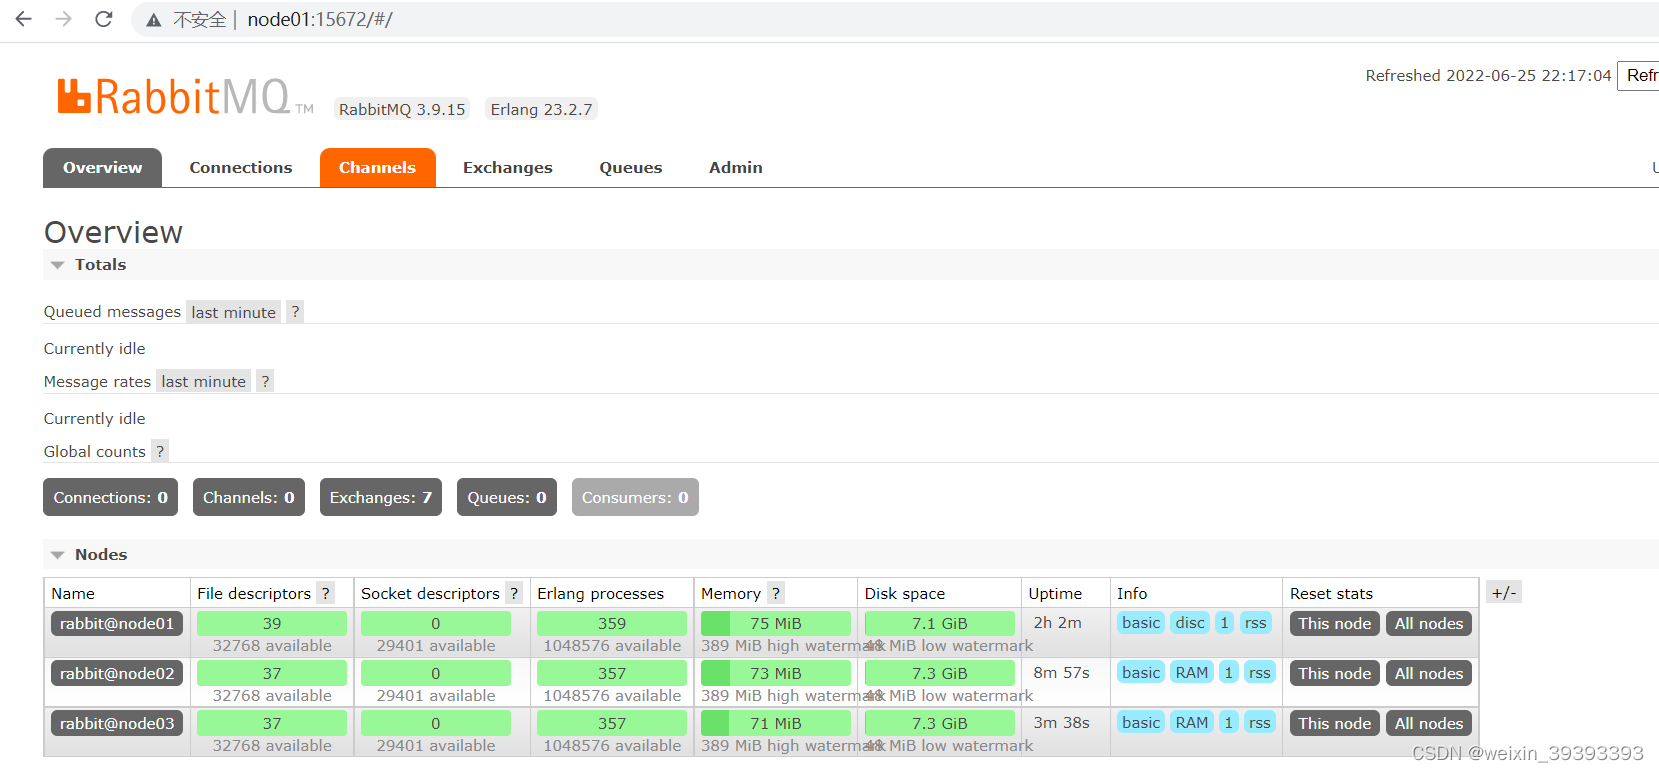1659x772 pixels.
Task: Open help for Socket descriptors column
Action: pos(514,594)
